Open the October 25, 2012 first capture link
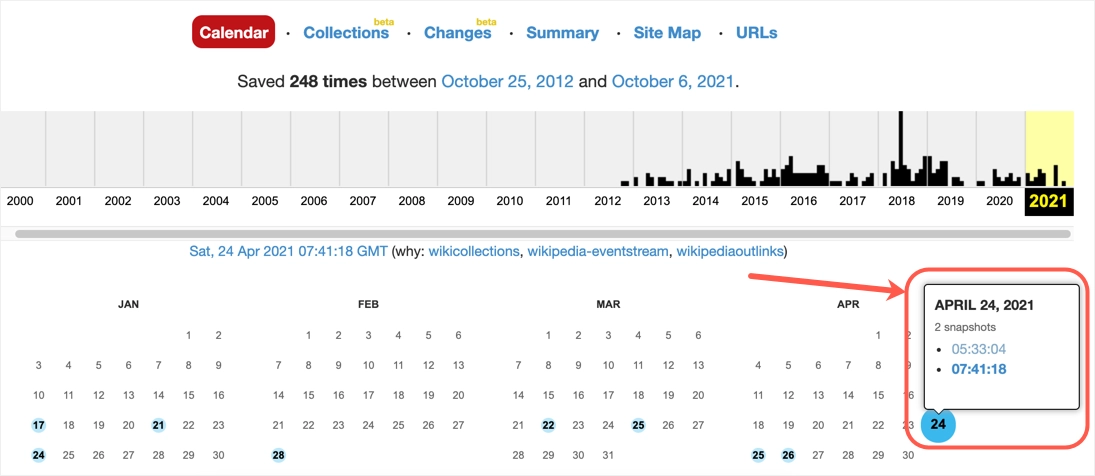The height and width of the screenshot is (476, 1095). tap(508, 81)
